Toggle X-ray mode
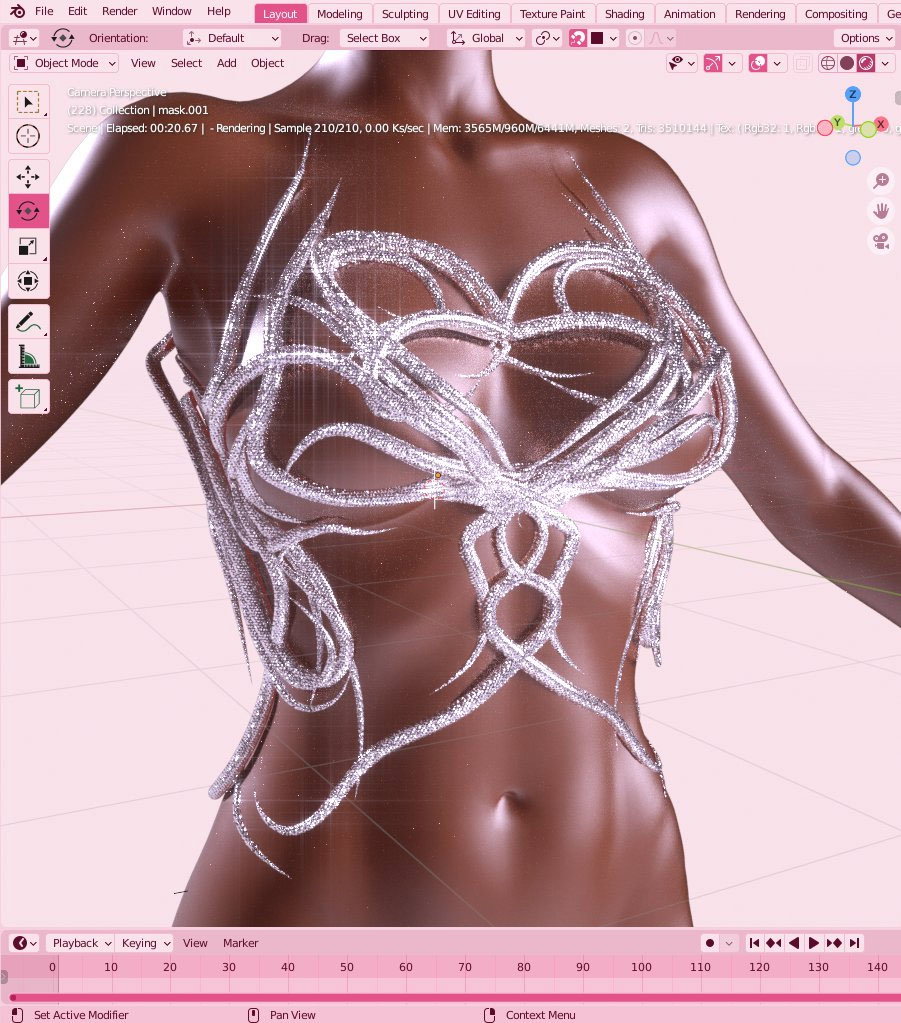Screen dimensions: 901x1023 click(x=802, y=63)
